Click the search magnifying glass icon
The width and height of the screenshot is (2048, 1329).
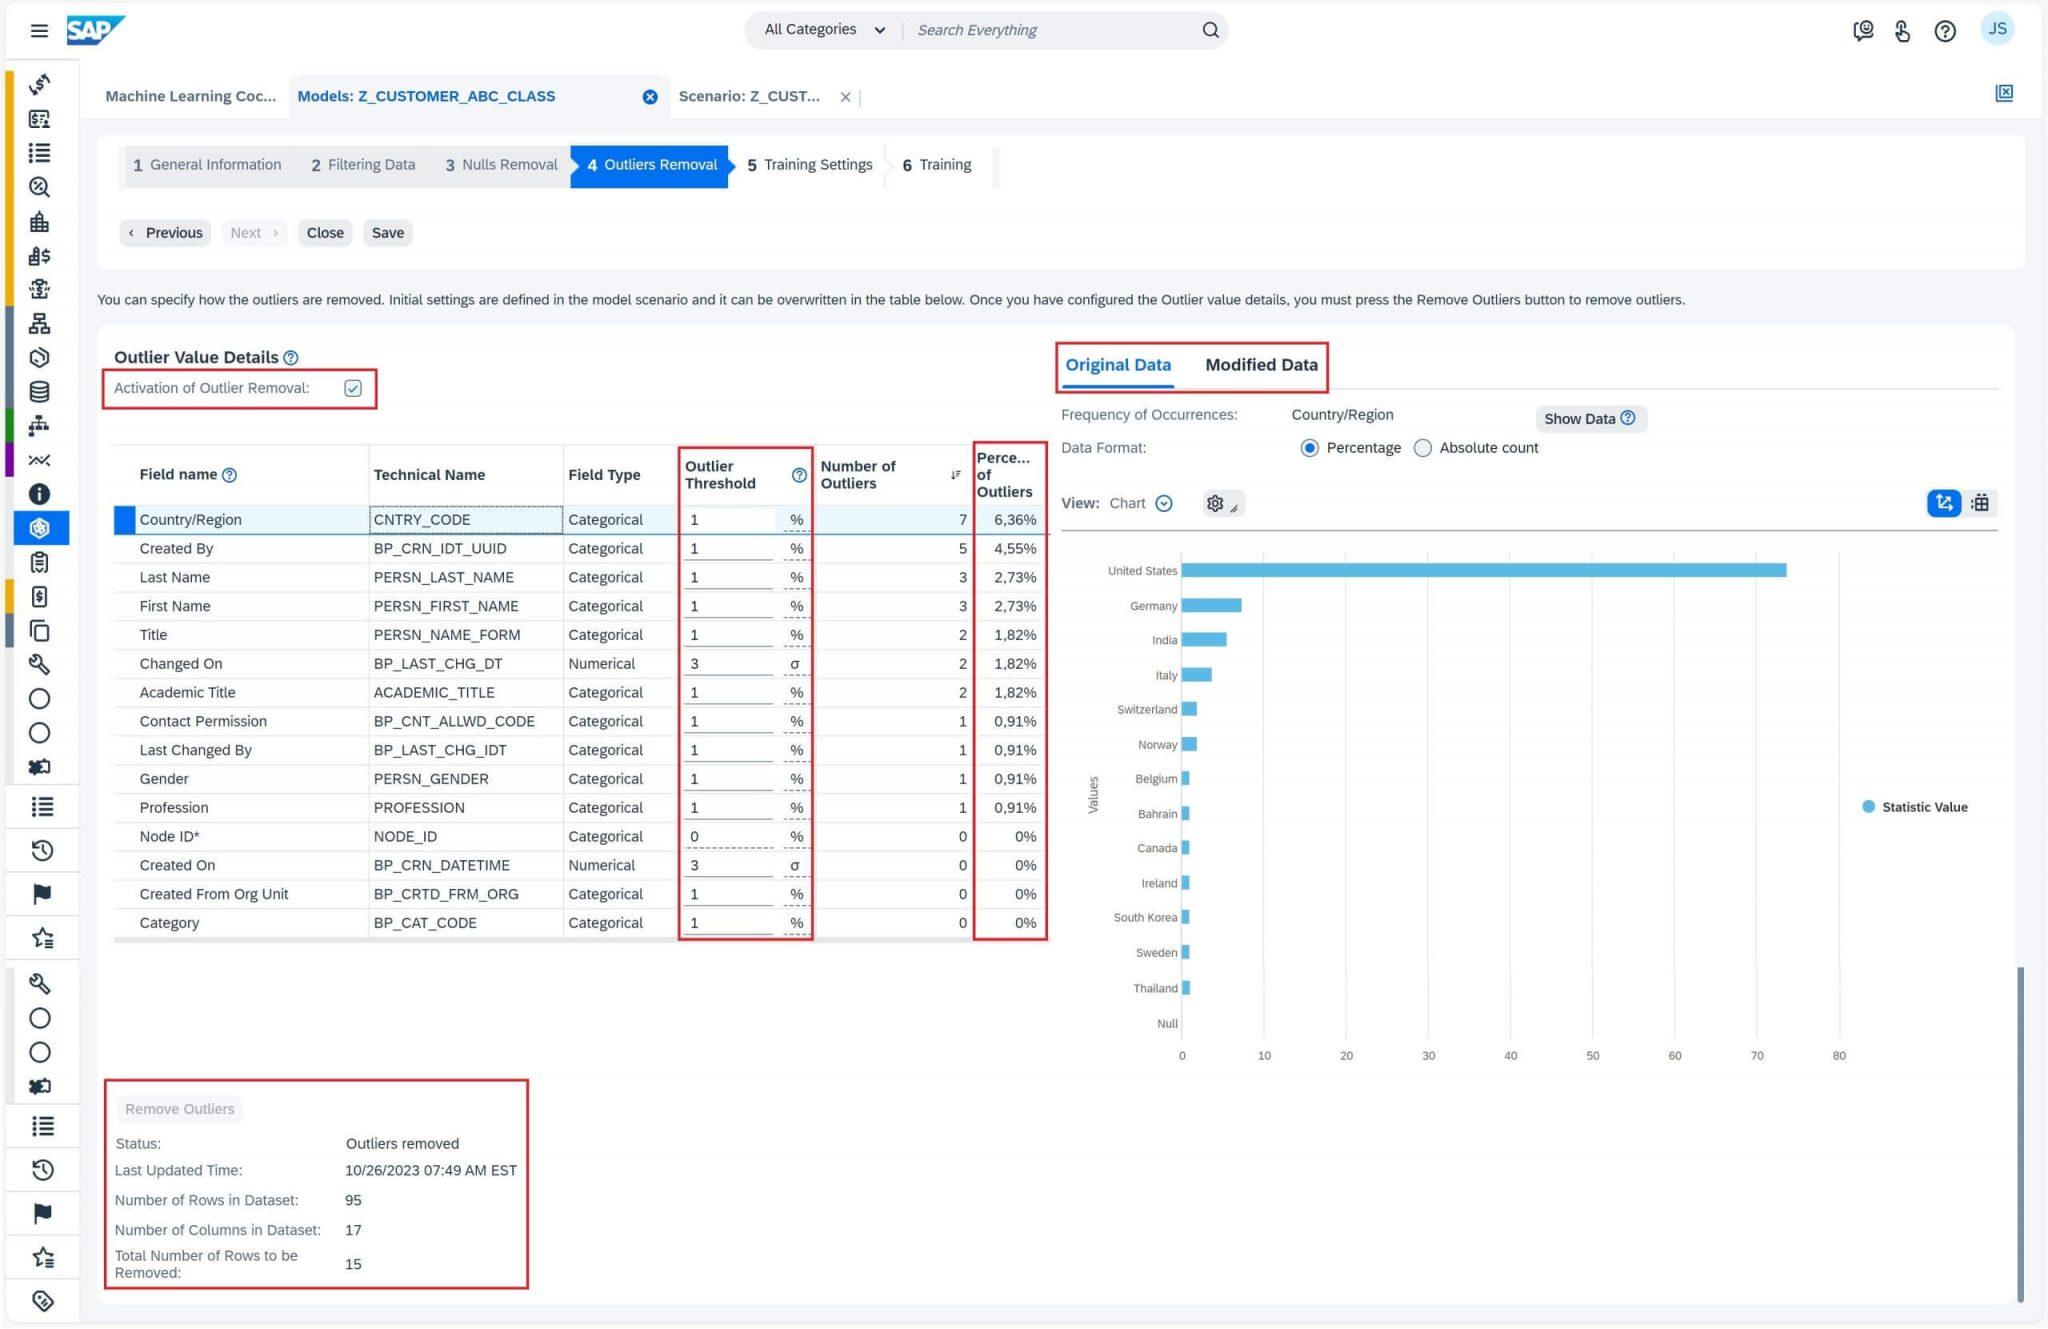click(x=1209, y=29)
